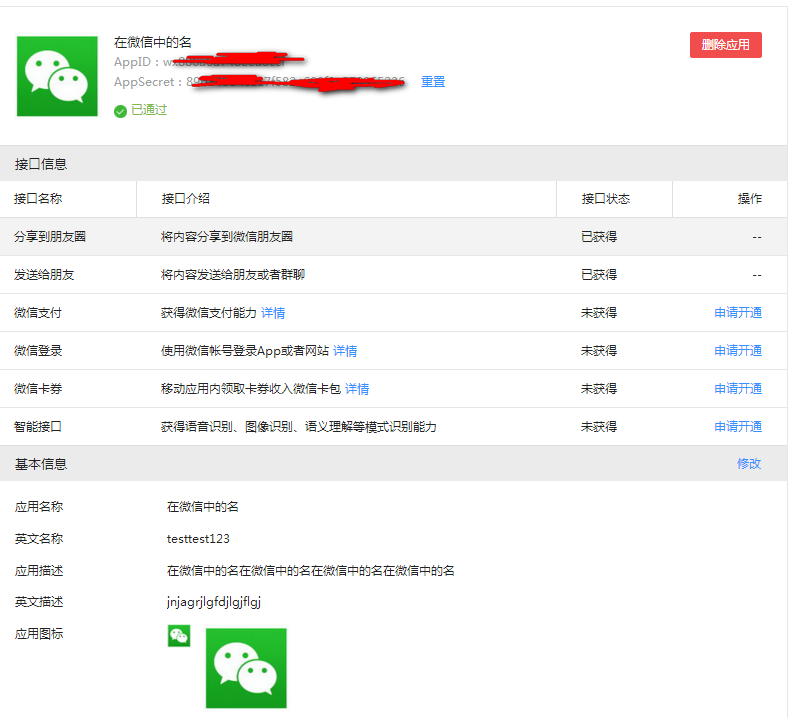The width and height of the screenshot is (793, 718).
Task: Click the 接口名称 column header
Action: click(x=38, y=199)
